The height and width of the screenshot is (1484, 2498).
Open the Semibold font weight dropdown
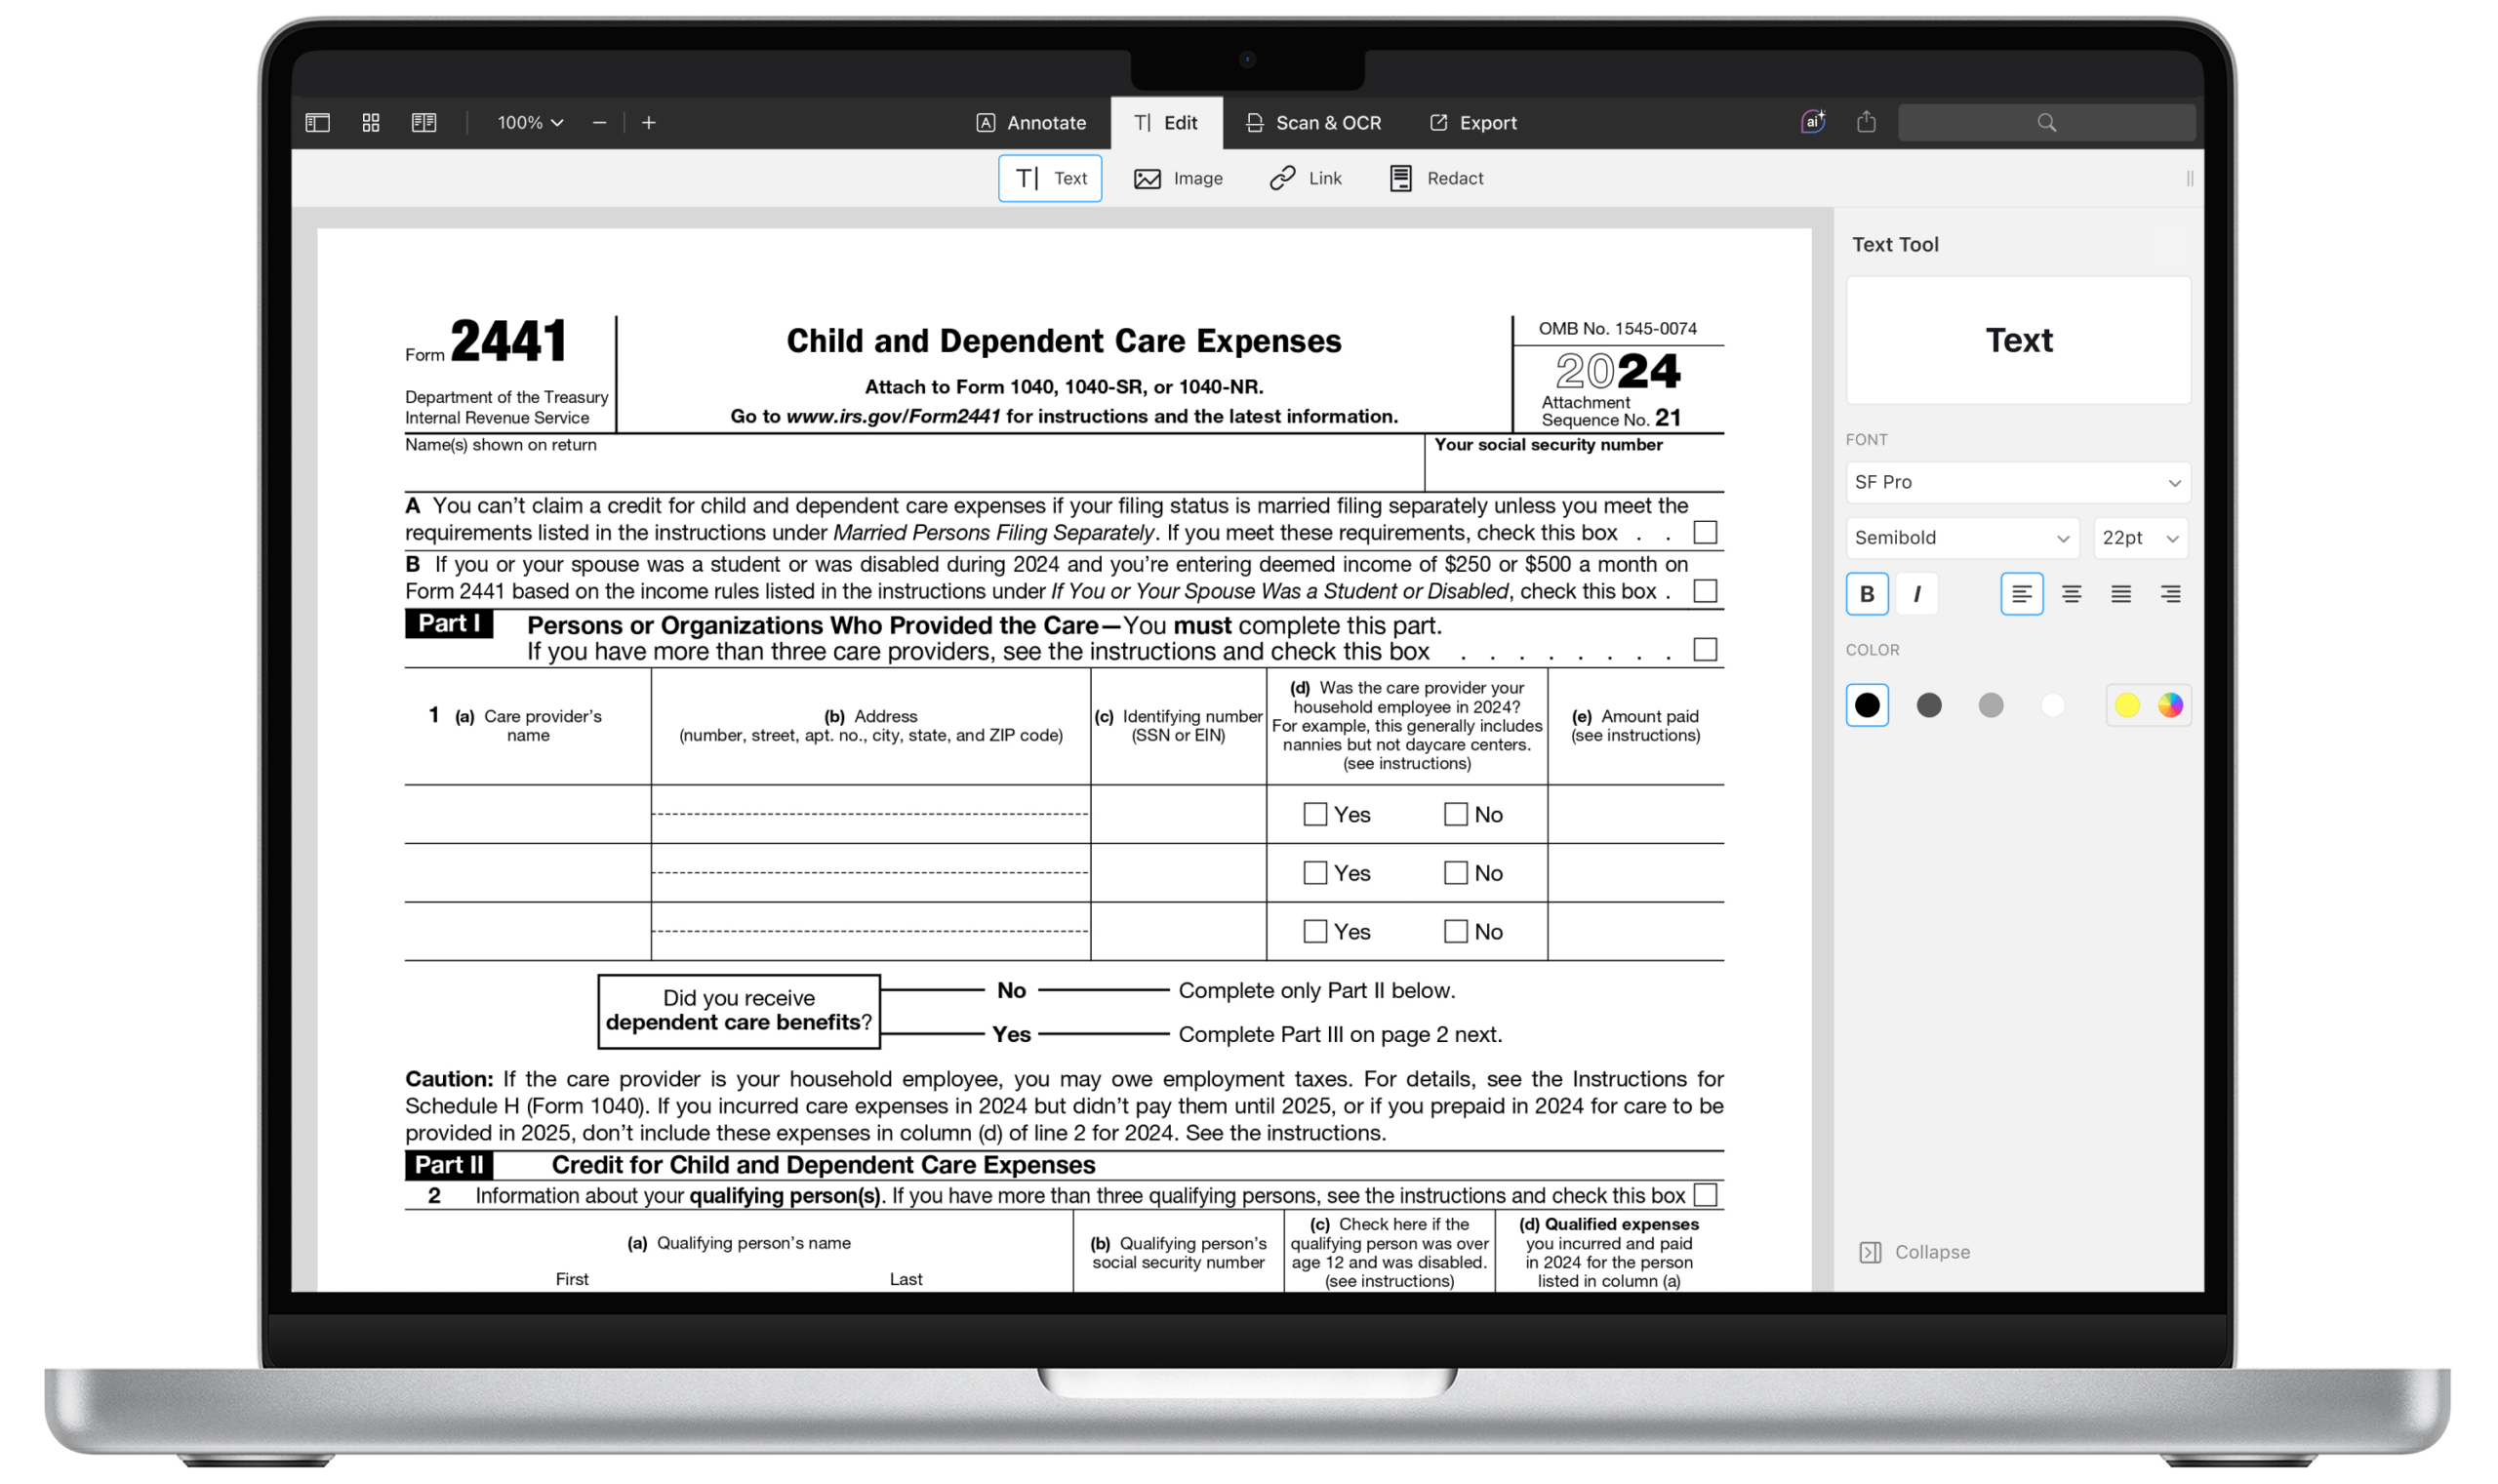1962,538
